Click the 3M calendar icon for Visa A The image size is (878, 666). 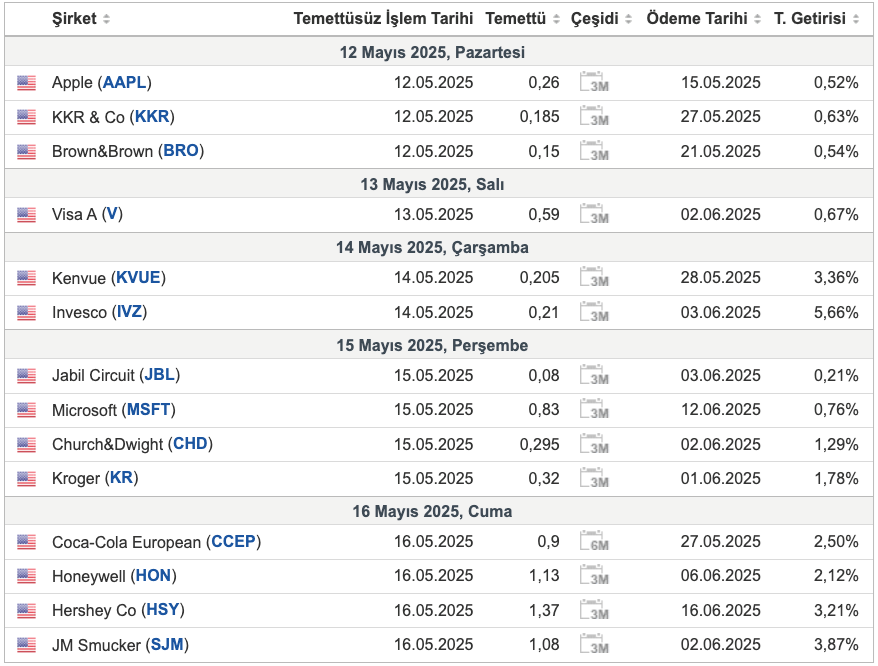(x=594, y=214)
